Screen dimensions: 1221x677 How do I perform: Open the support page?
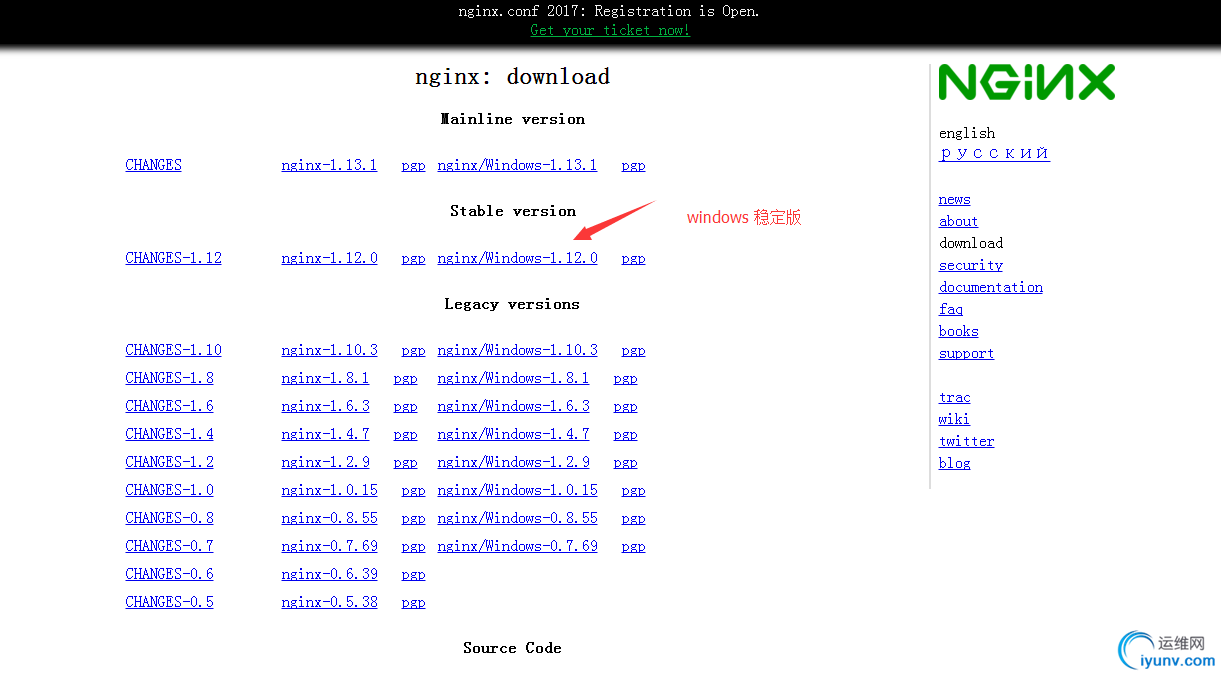pyautogui.click(x=966, y=354)
